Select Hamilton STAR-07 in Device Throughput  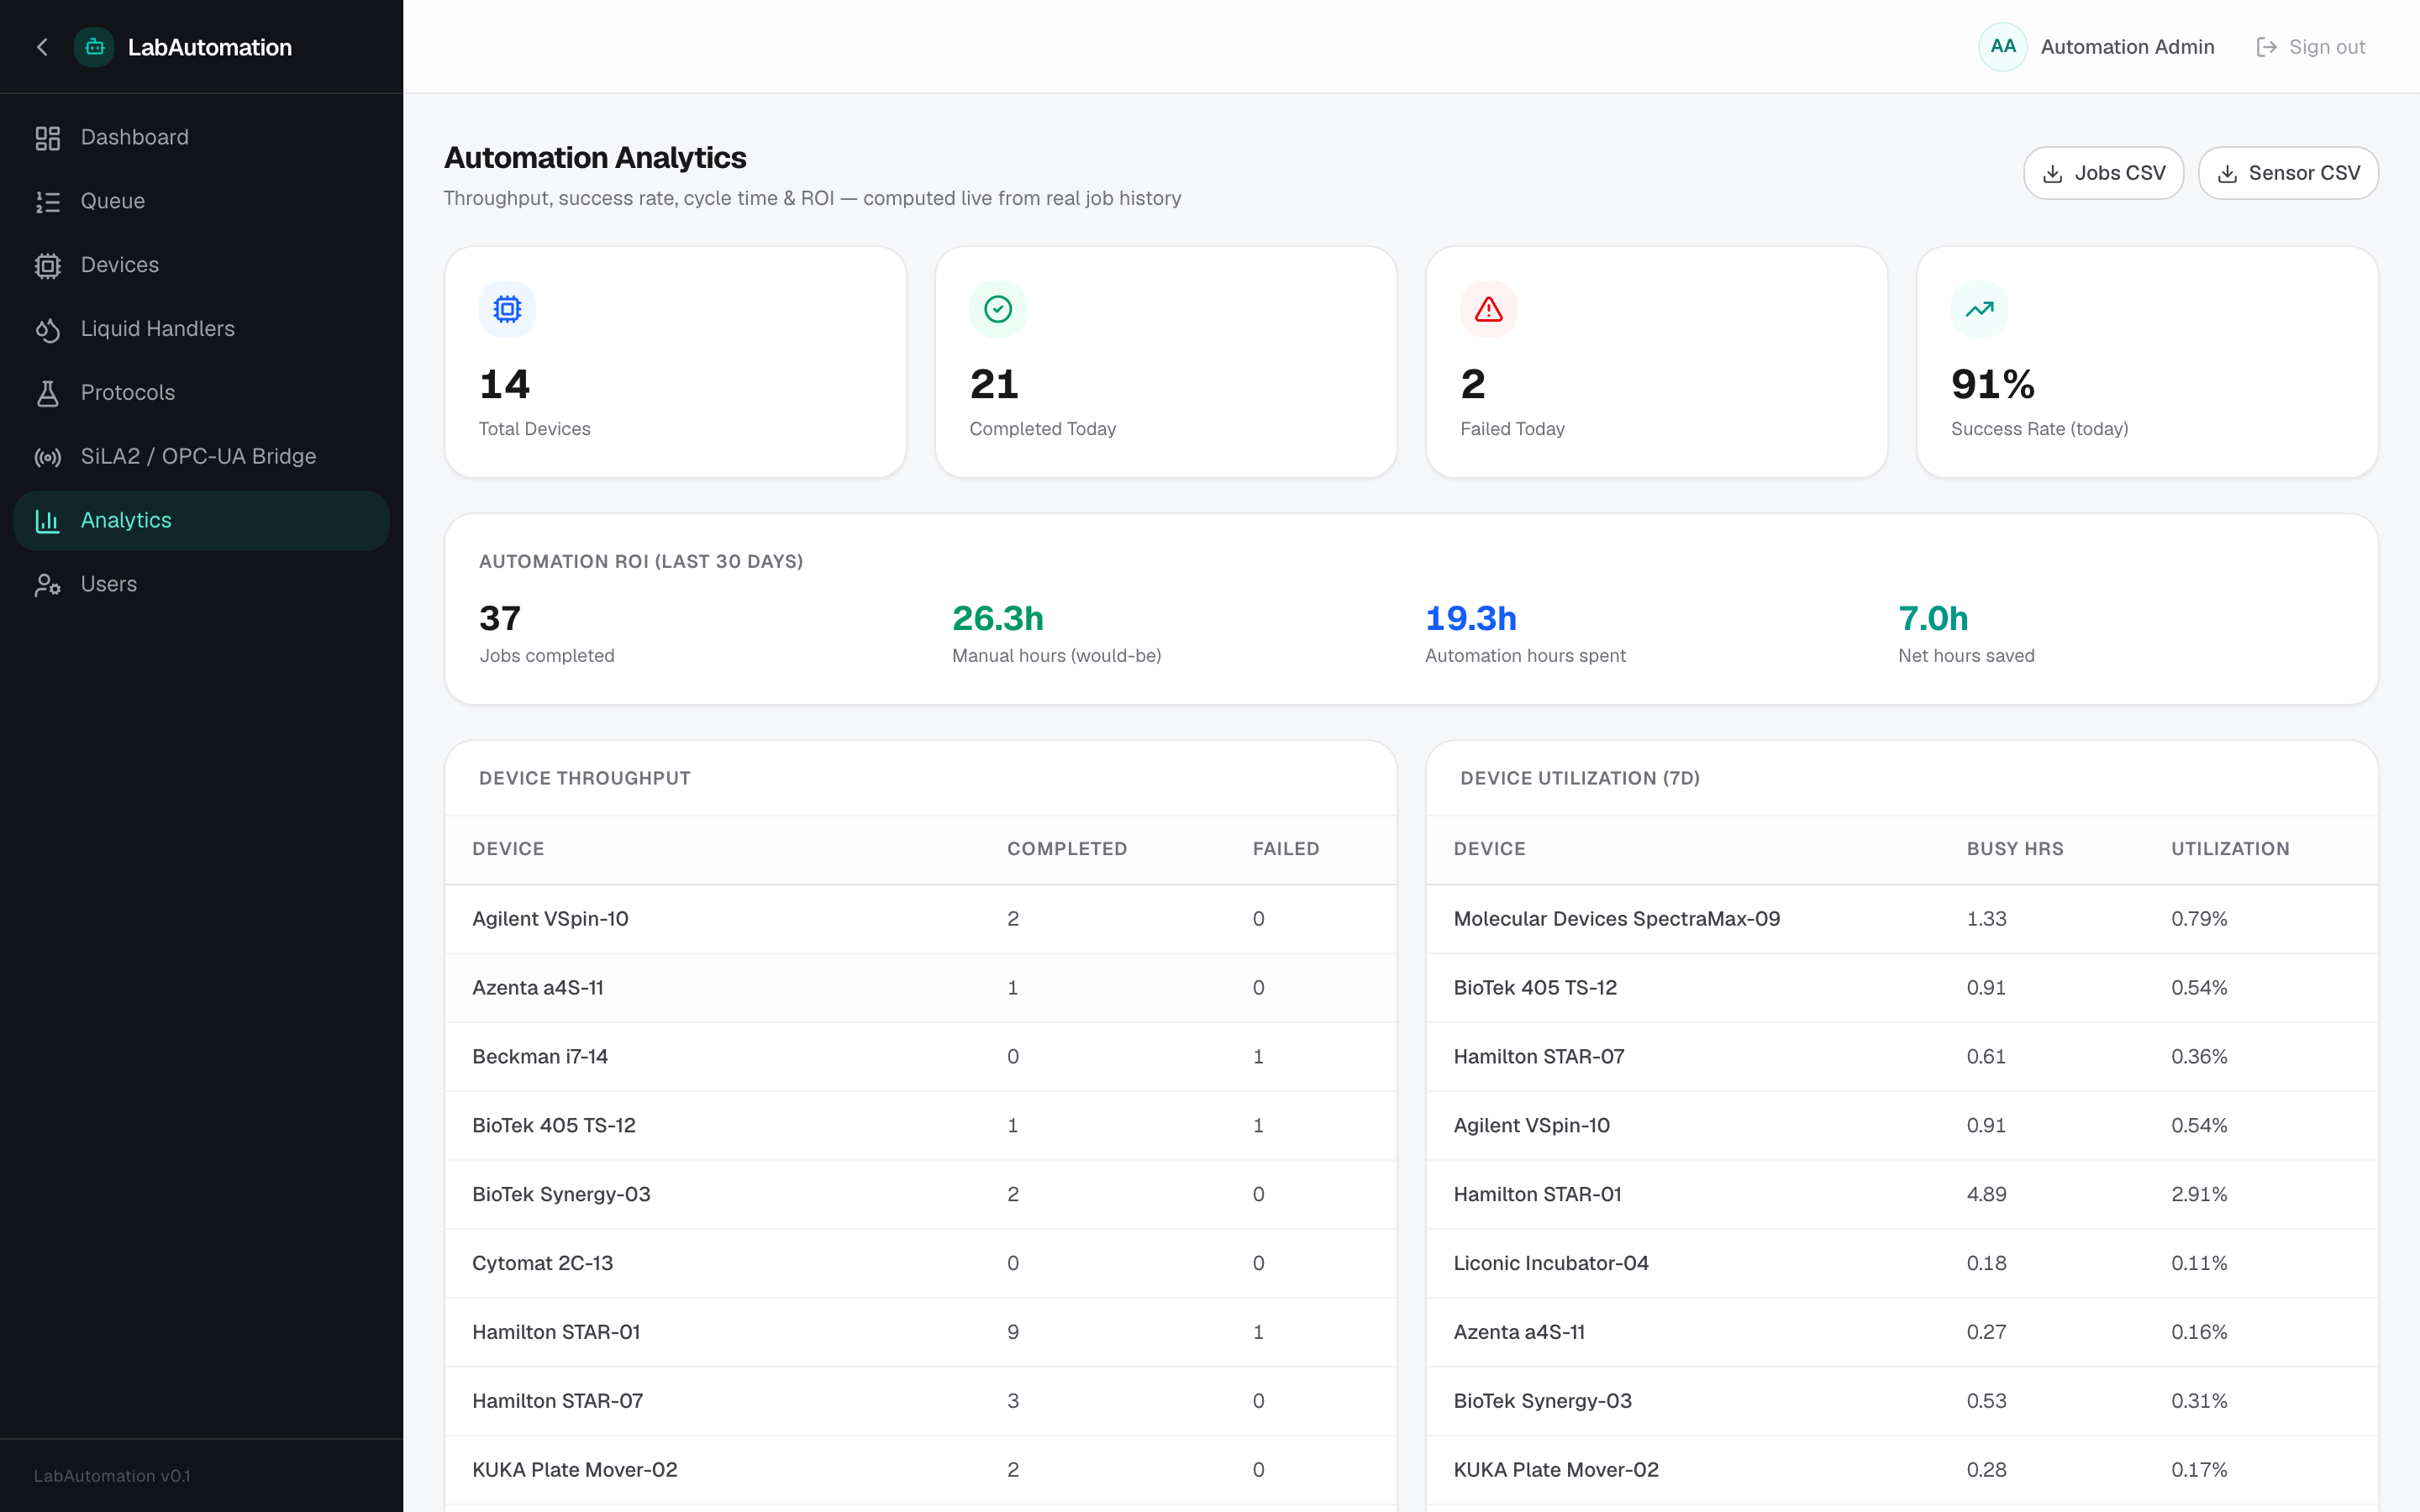pos(920,1402)
